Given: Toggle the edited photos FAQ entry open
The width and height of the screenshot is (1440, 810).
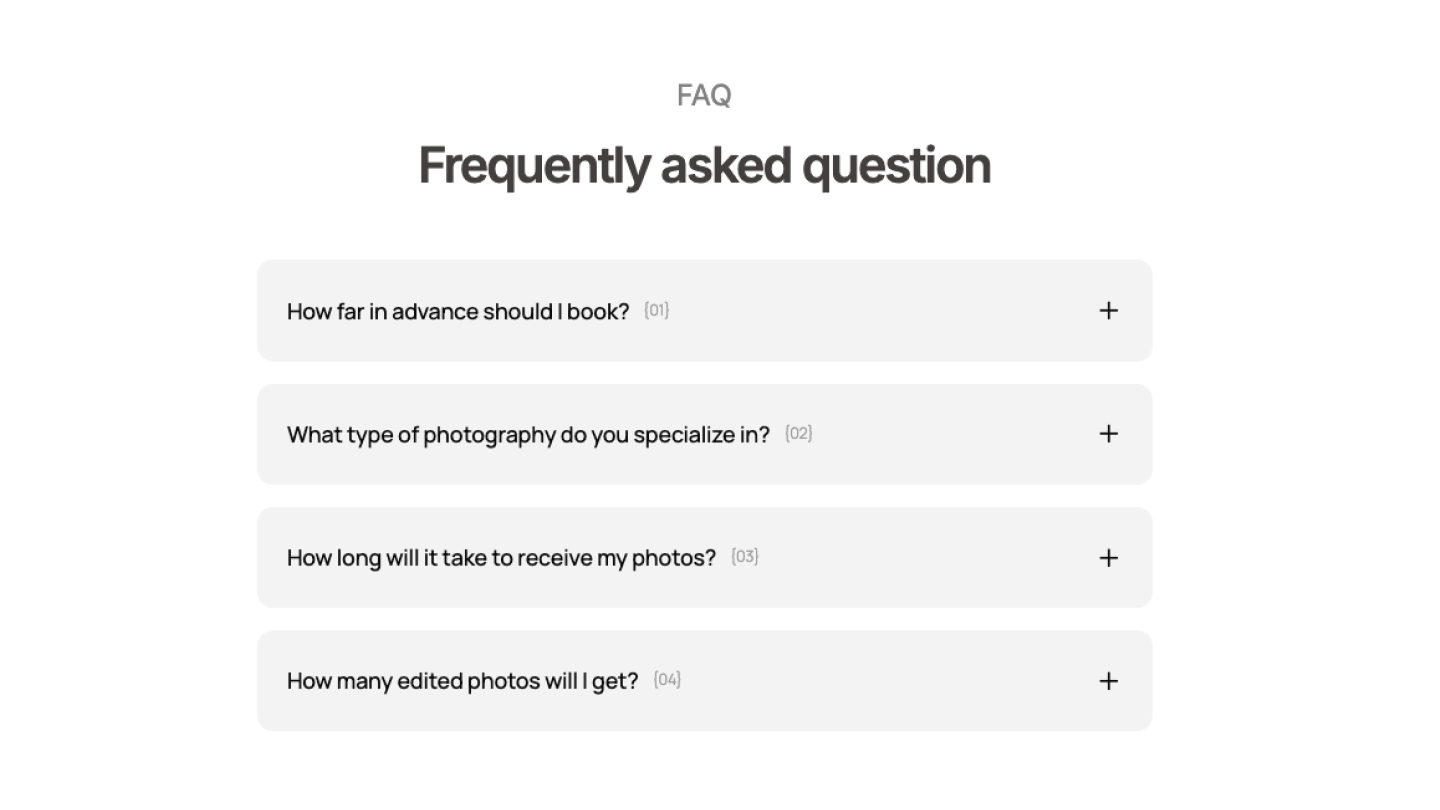Looking at the screenshot, I should pos(704,680).
